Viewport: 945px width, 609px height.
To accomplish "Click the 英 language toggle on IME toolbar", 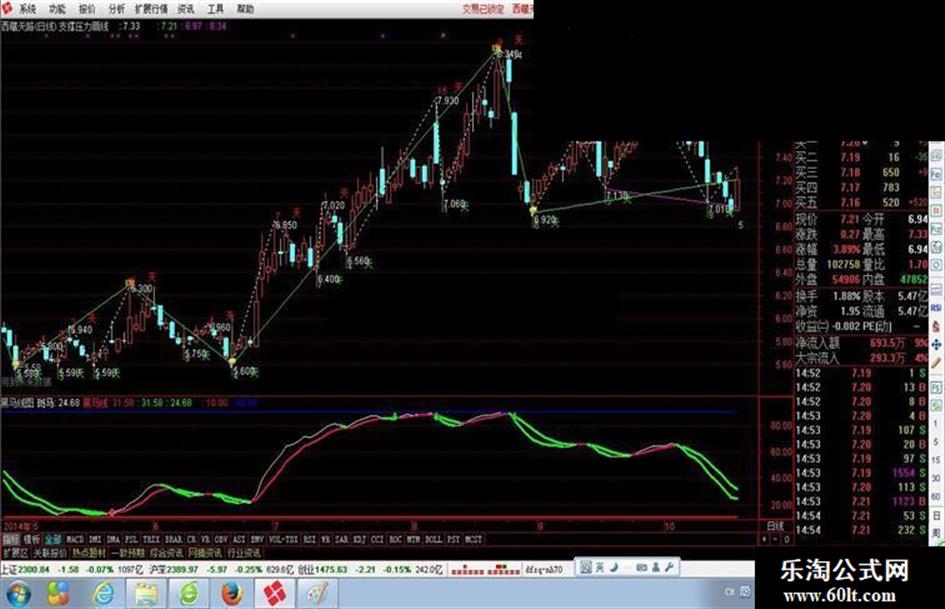I will (600, 567).
